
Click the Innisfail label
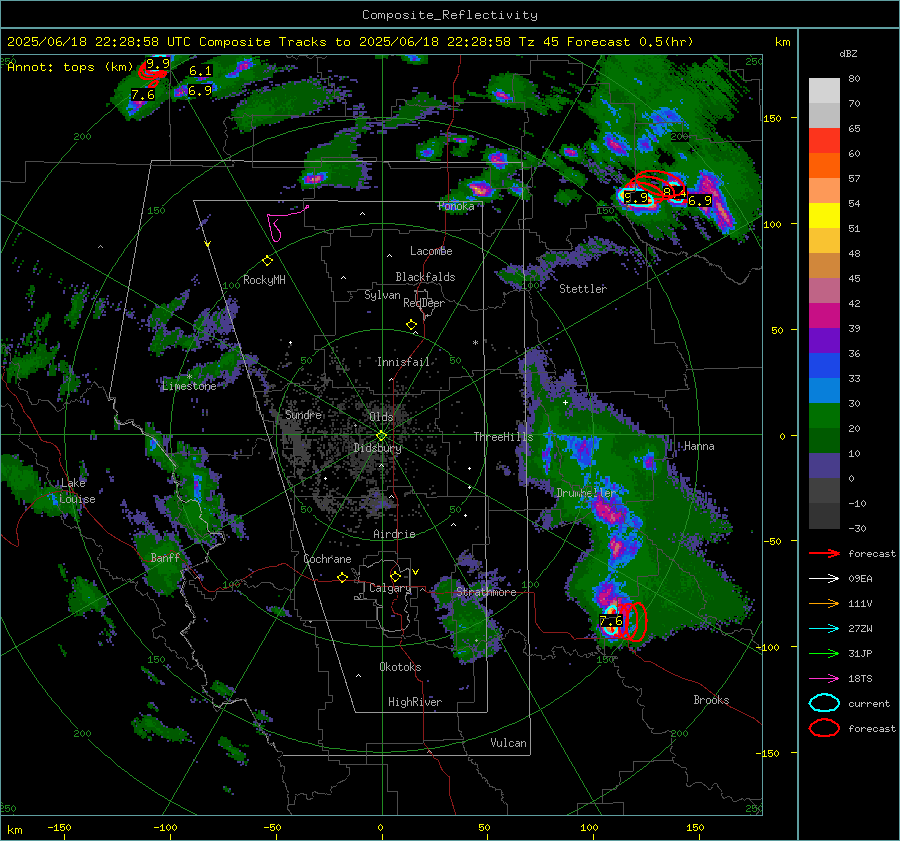tap(403, 362)
